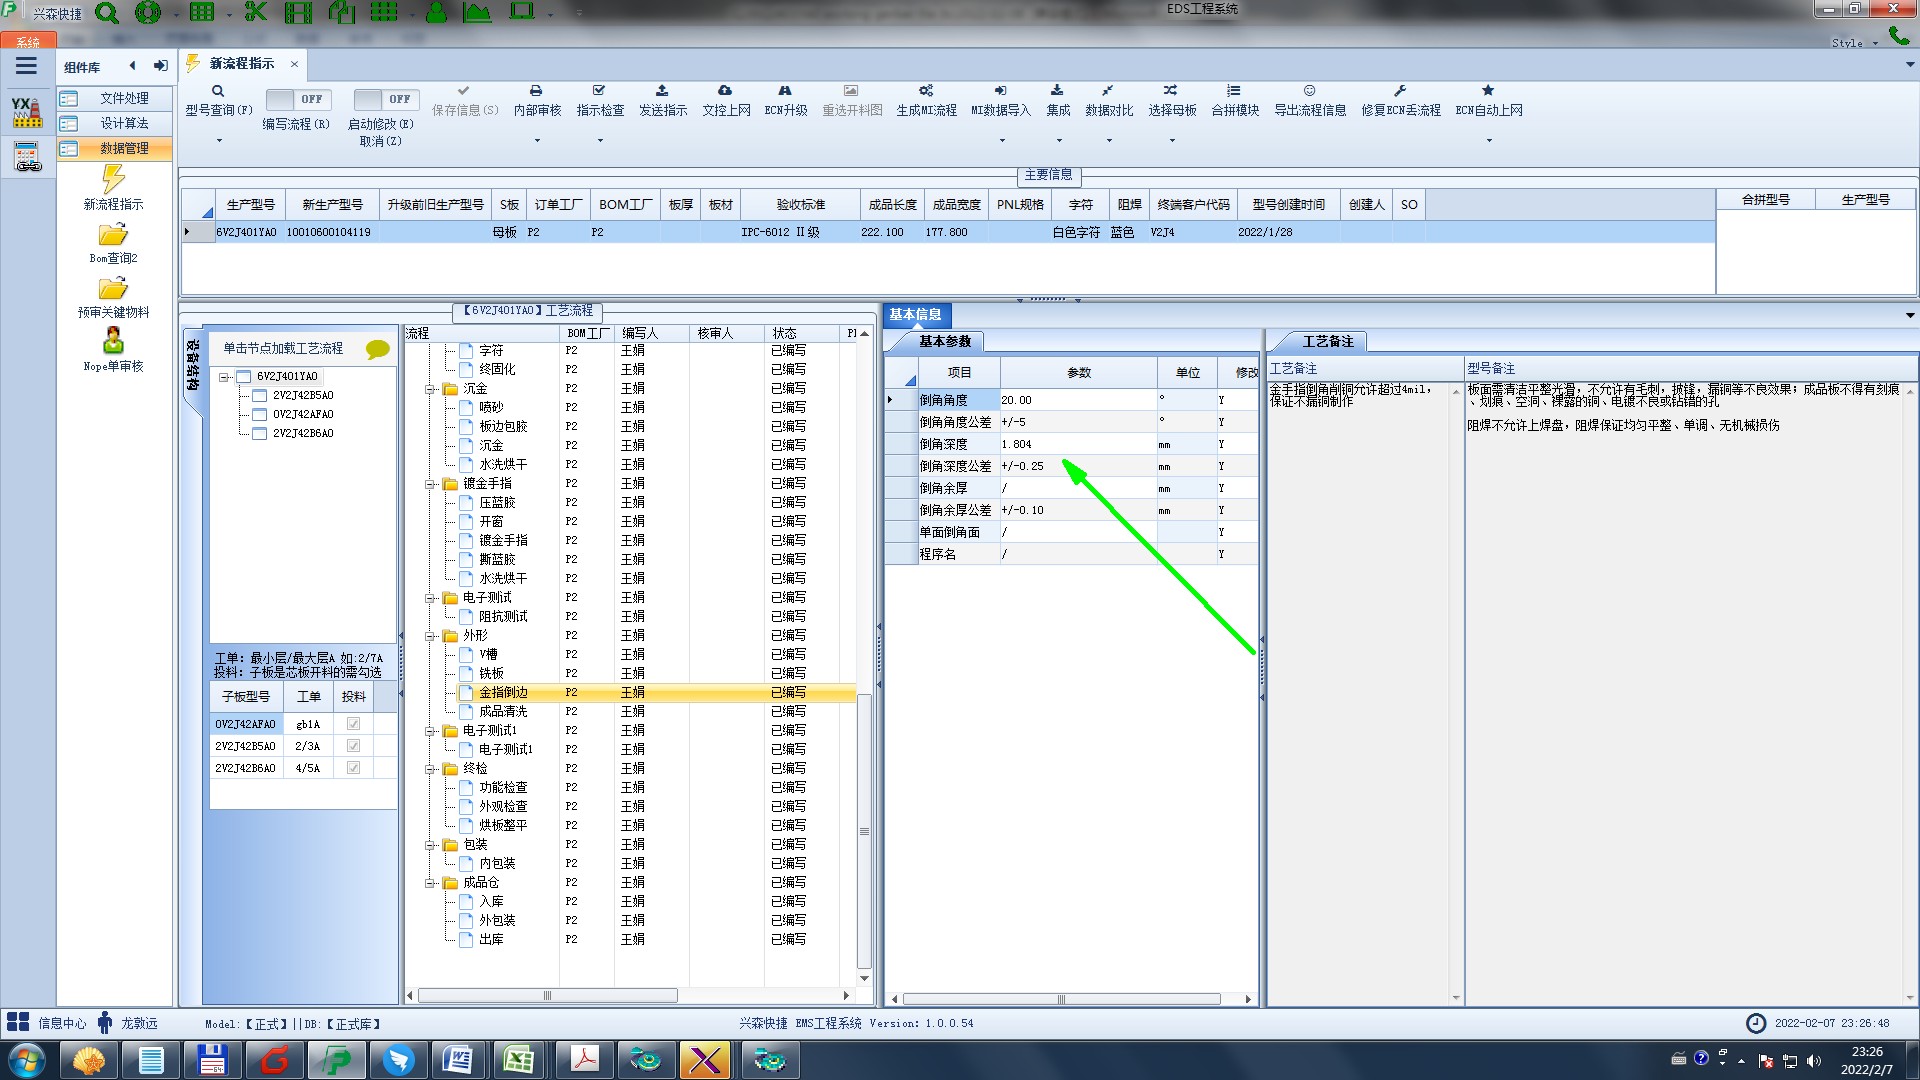
Task: Click the 选择母板 shuffle icon
Action: (x=1171, y=91)
